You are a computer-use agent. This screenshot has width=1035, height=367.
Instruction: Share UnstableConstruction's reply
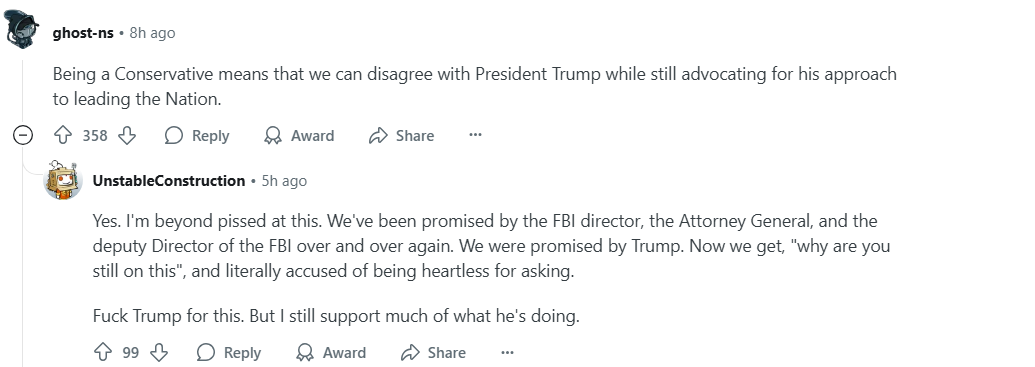pyautogui.click(x=433, y=352)
